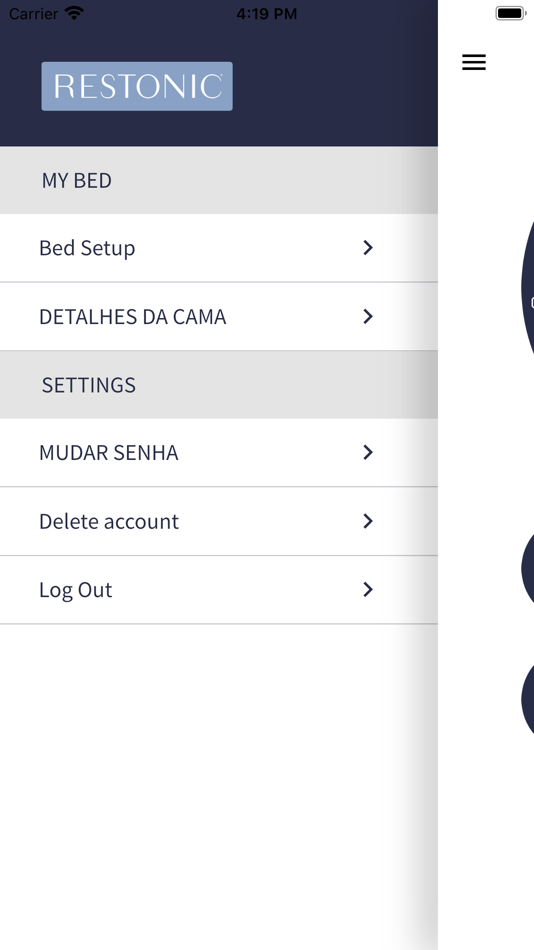
Task: Click the chevron beside MUDAR SENHA
Action: [367, 452]
